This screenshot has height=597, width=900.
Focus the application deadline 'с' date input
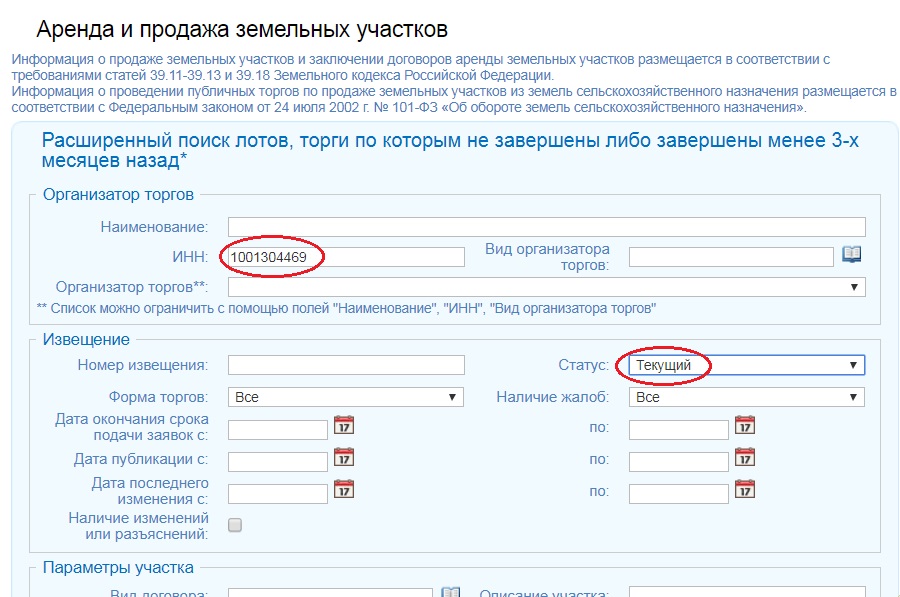click(278, 430)
